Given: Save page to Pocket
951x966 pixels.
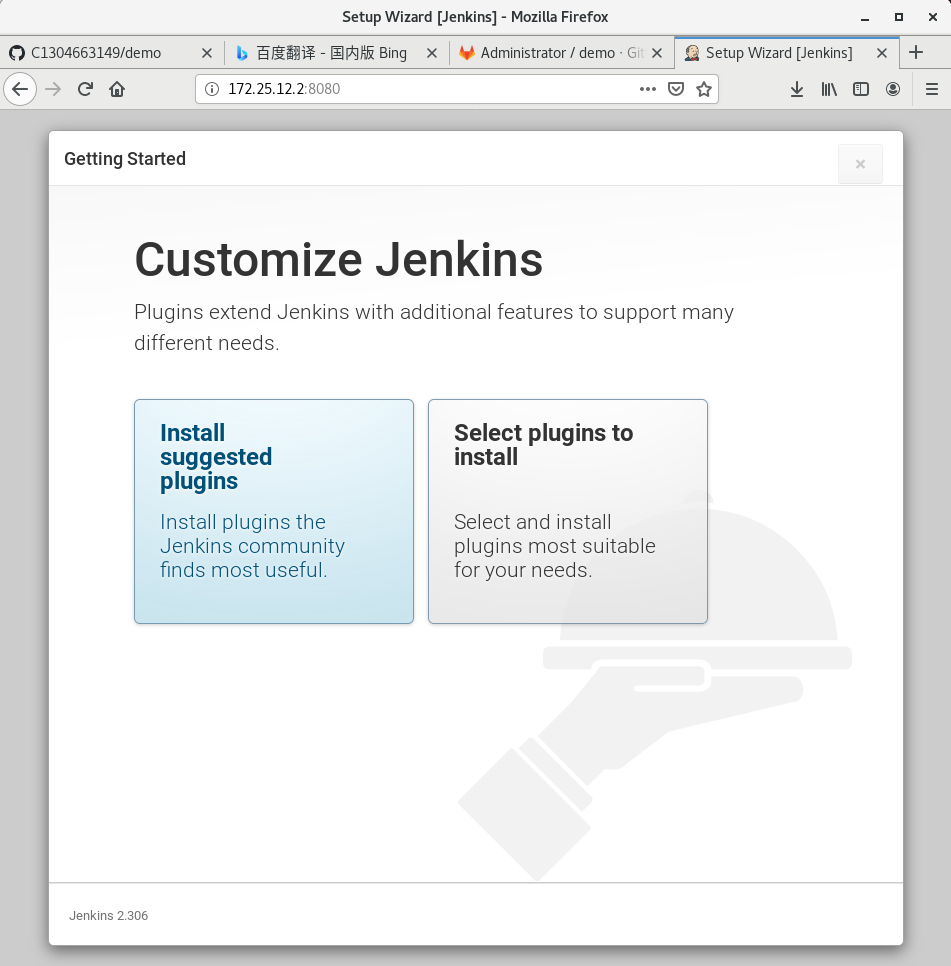Looking at the screenshot, I should [676, 89].
